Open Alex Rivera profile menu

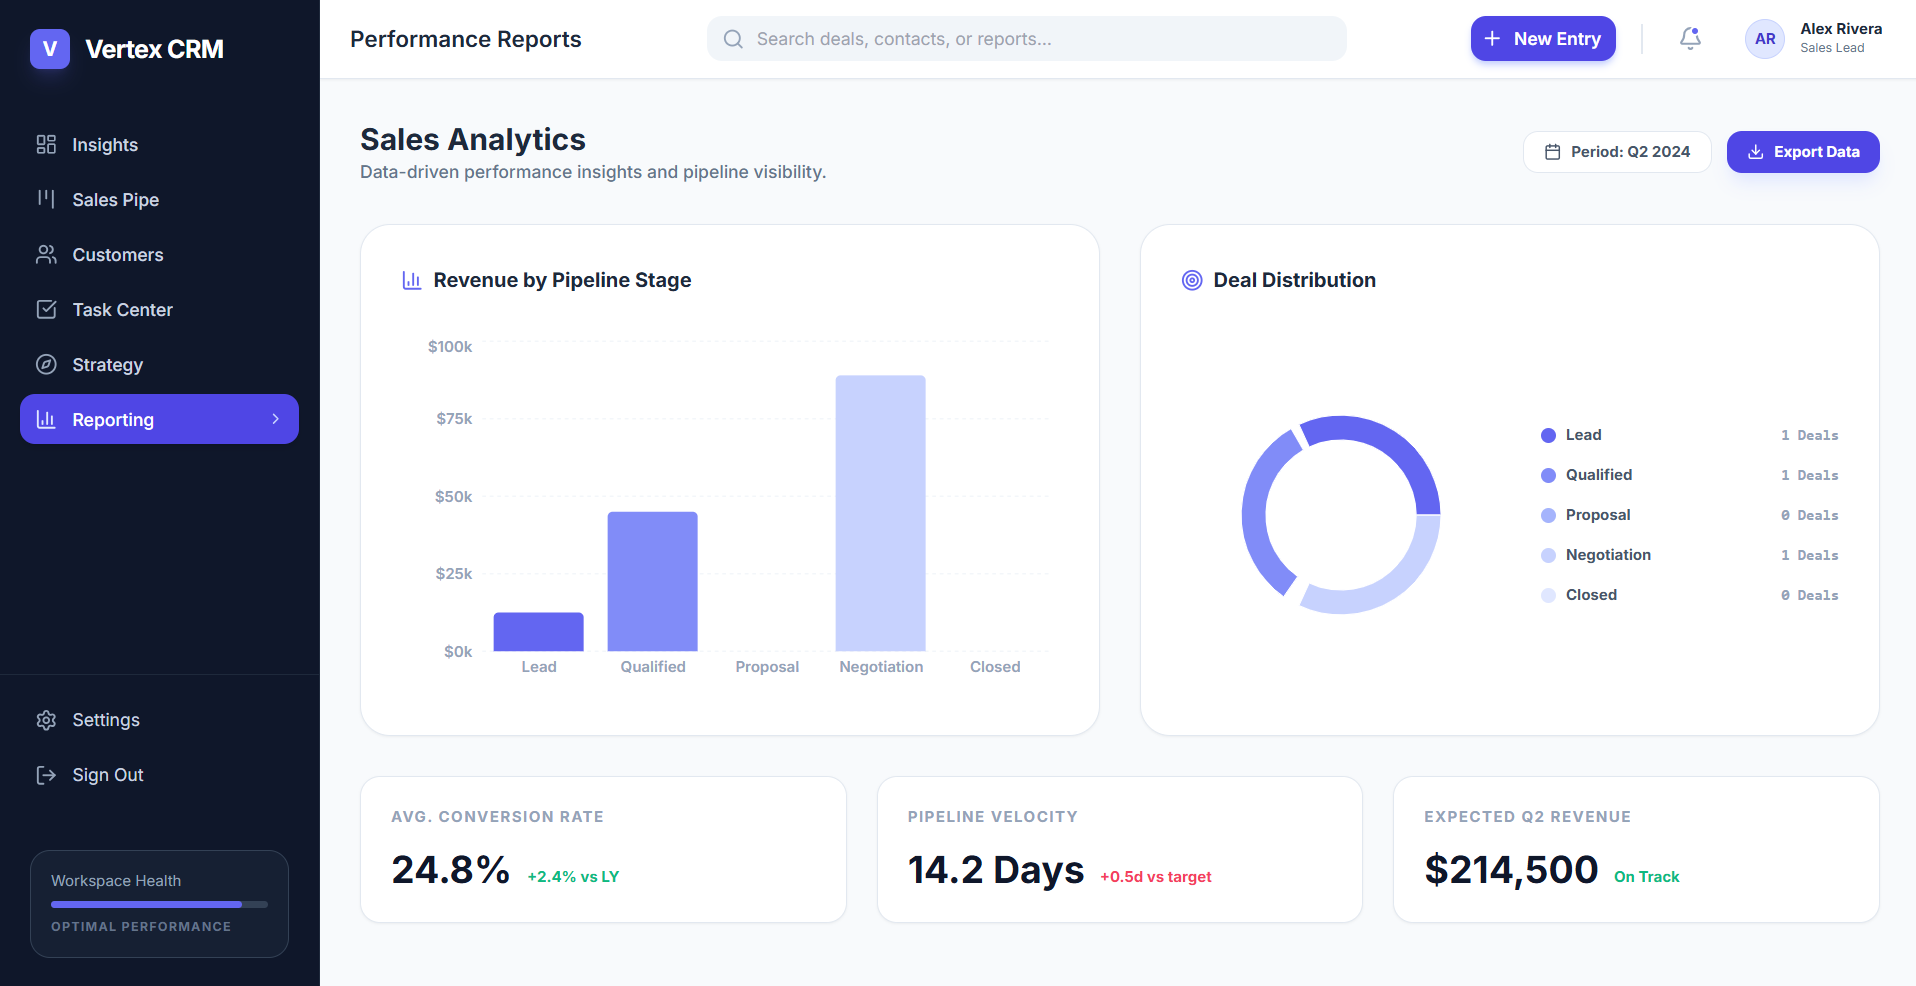point(1840,38)
